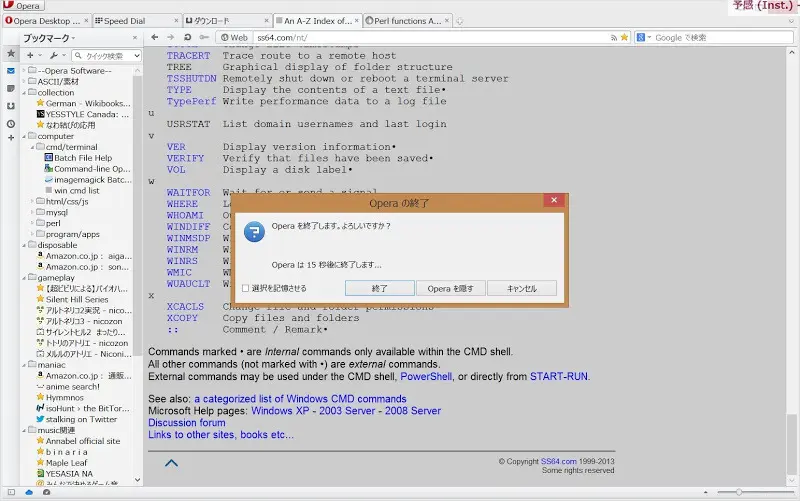Collapse the collection folder

coord(24,92)
